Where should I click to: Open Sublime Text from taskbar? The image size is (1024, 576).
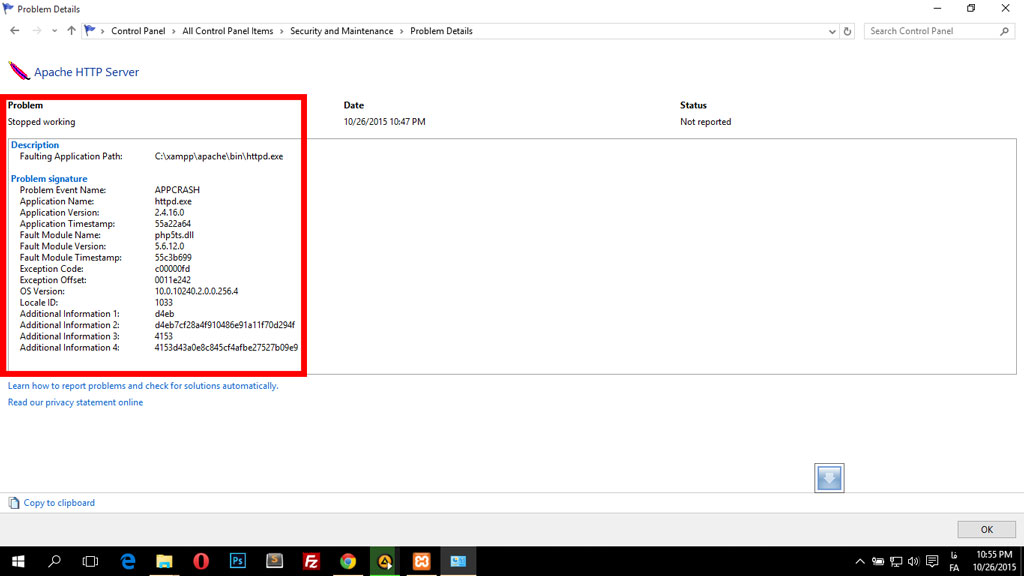tap(274, 562)
